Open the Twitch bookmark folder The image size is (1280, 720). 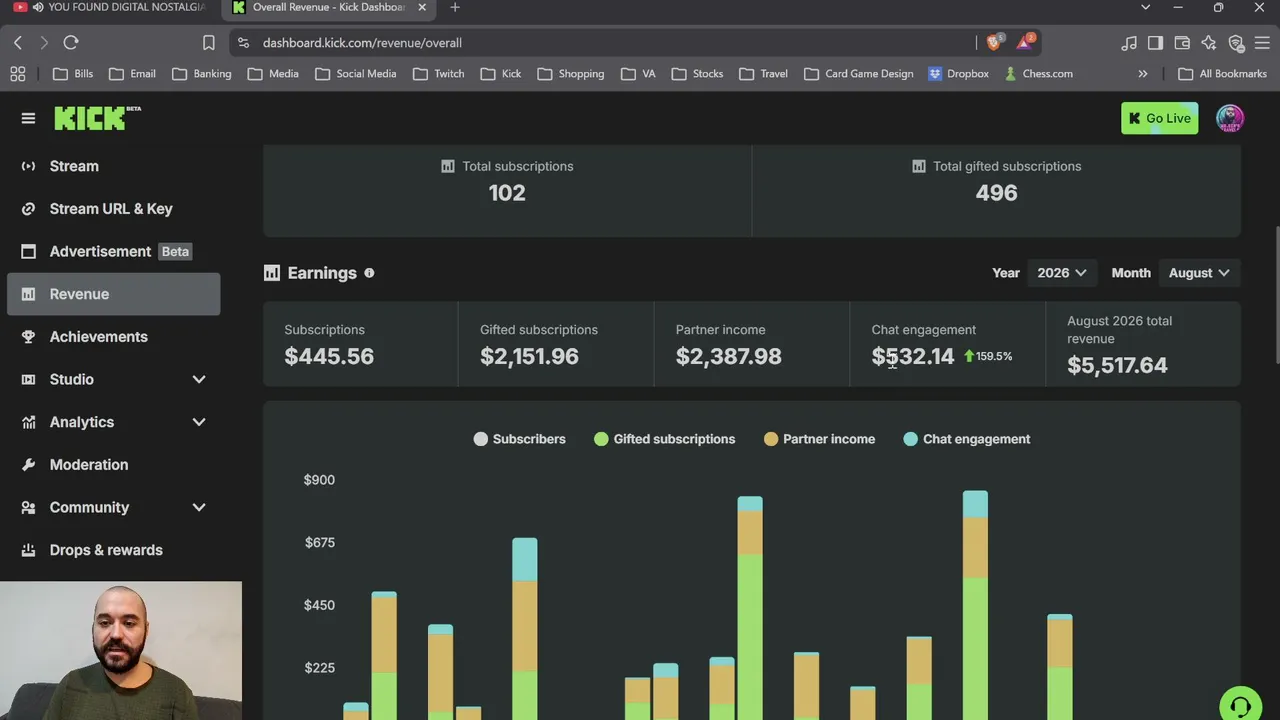(438, 73)
